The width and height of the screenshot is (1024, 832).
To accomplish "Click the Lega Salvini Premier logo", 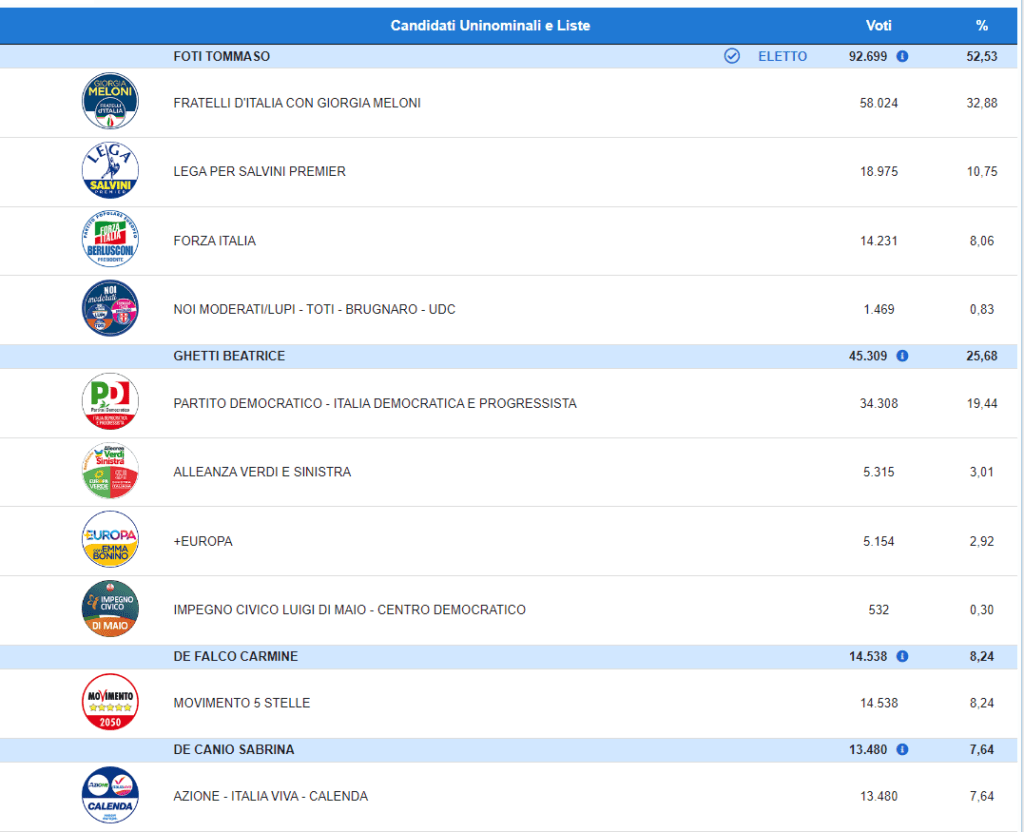I will tap(110, 171).
